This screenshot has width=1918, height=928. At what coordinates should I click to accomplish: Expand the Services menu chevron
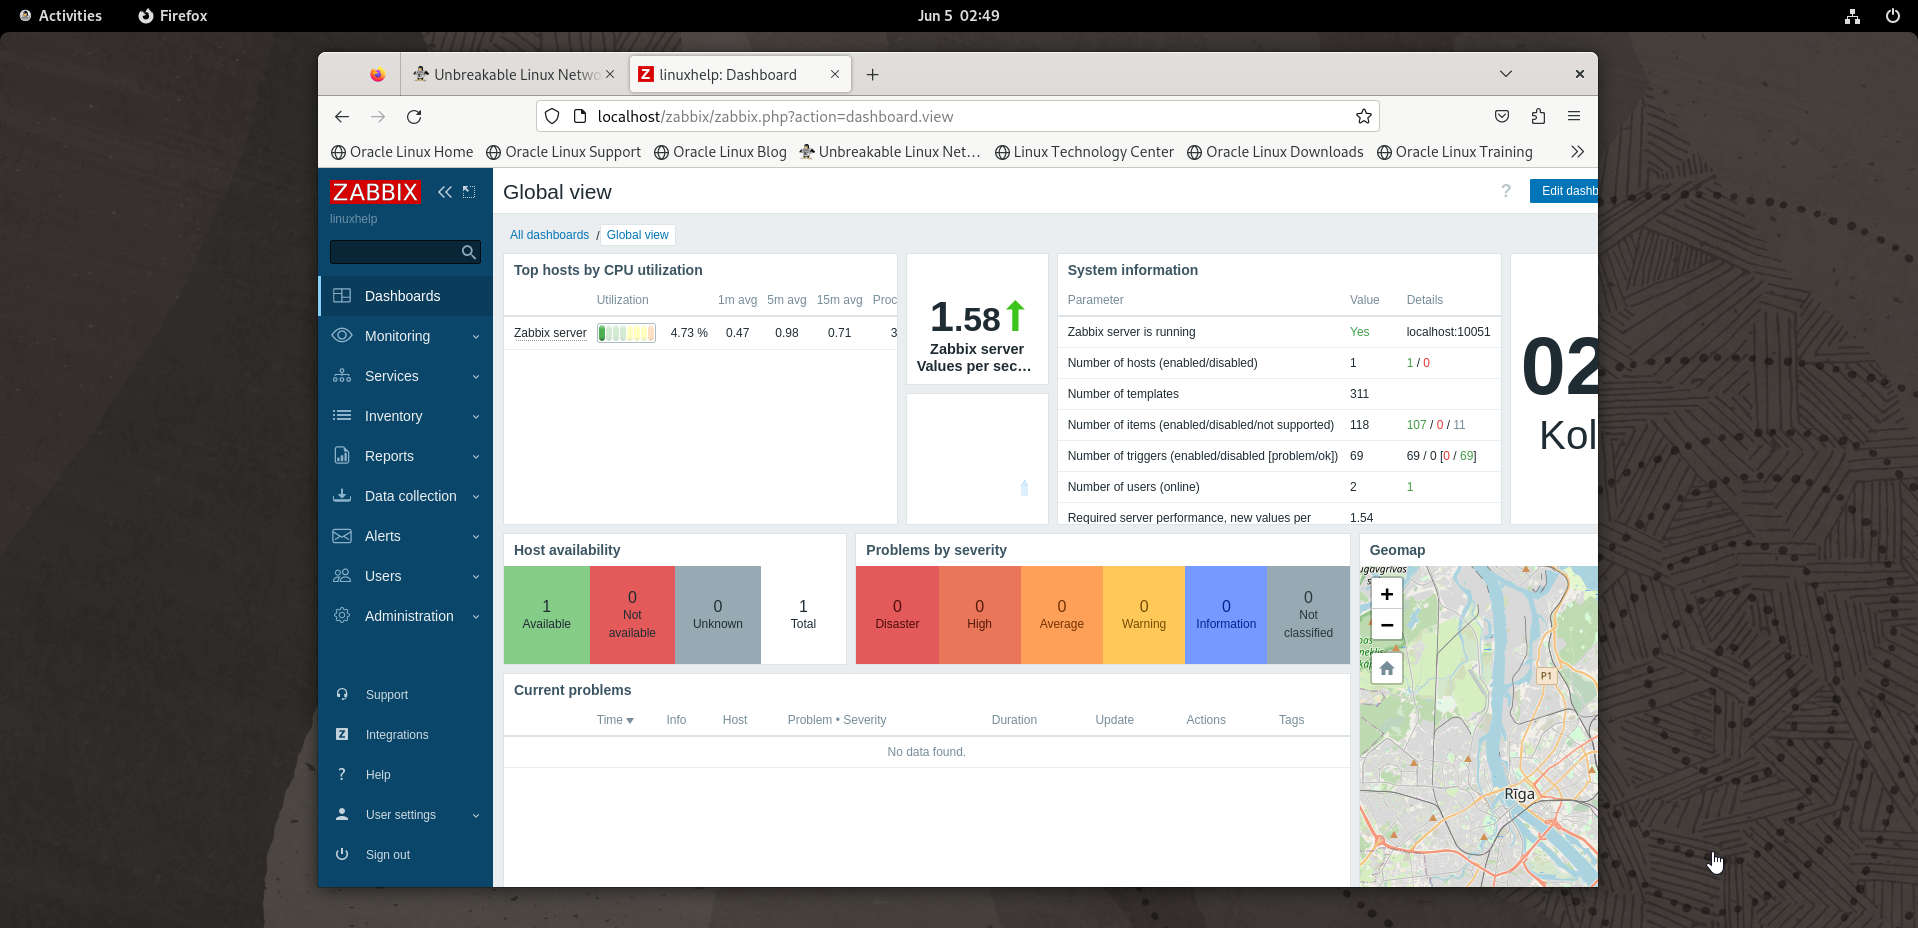tap(476, 377)
